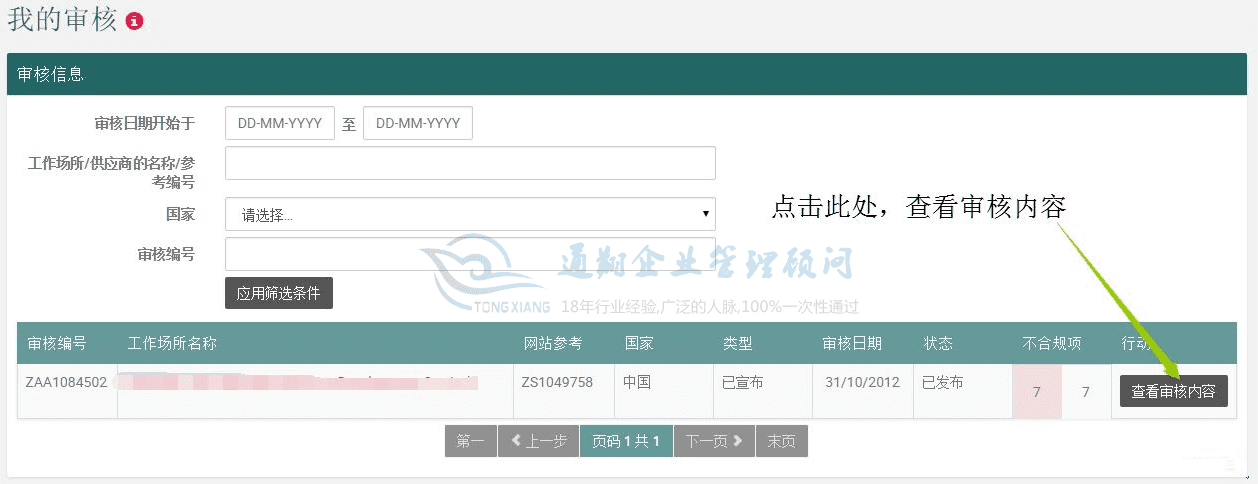
Task: Click the 审核编号 filter text field
Action: tap(470, 254)
